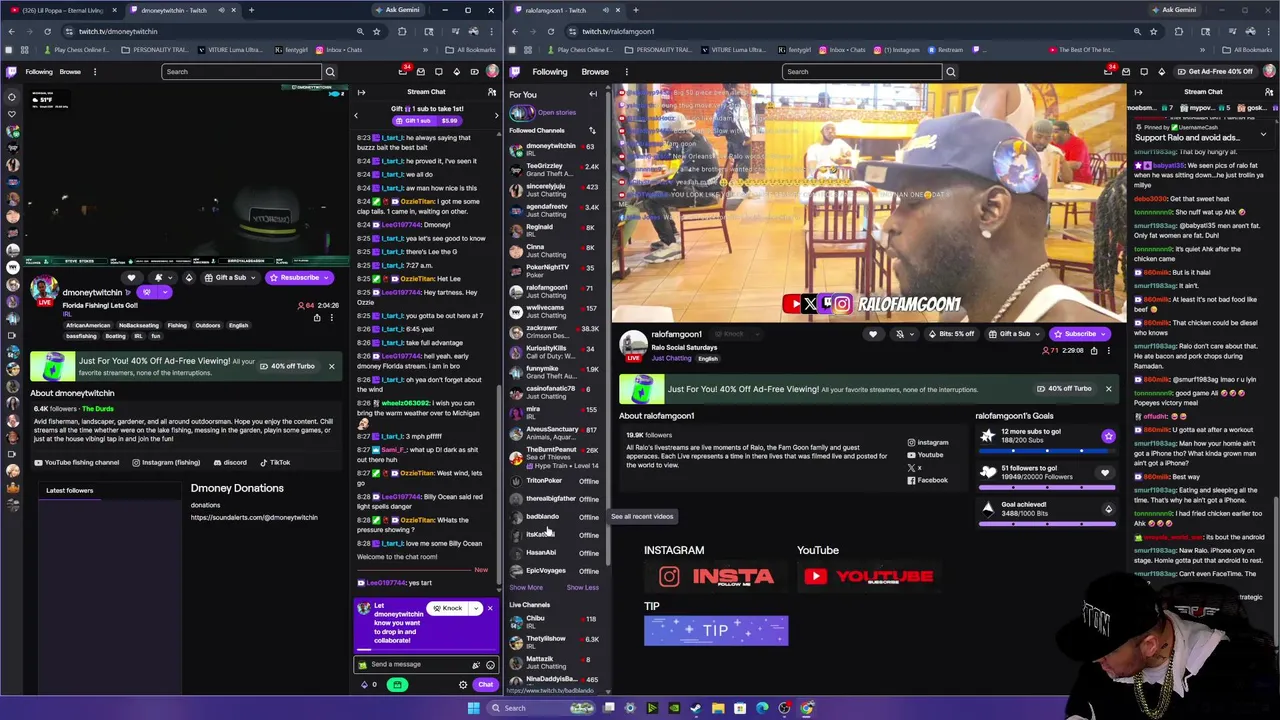The width and height of the screenshot is (1280, 720).
Task: Select Following tab in left Twitch window
Action: point(39,72)
